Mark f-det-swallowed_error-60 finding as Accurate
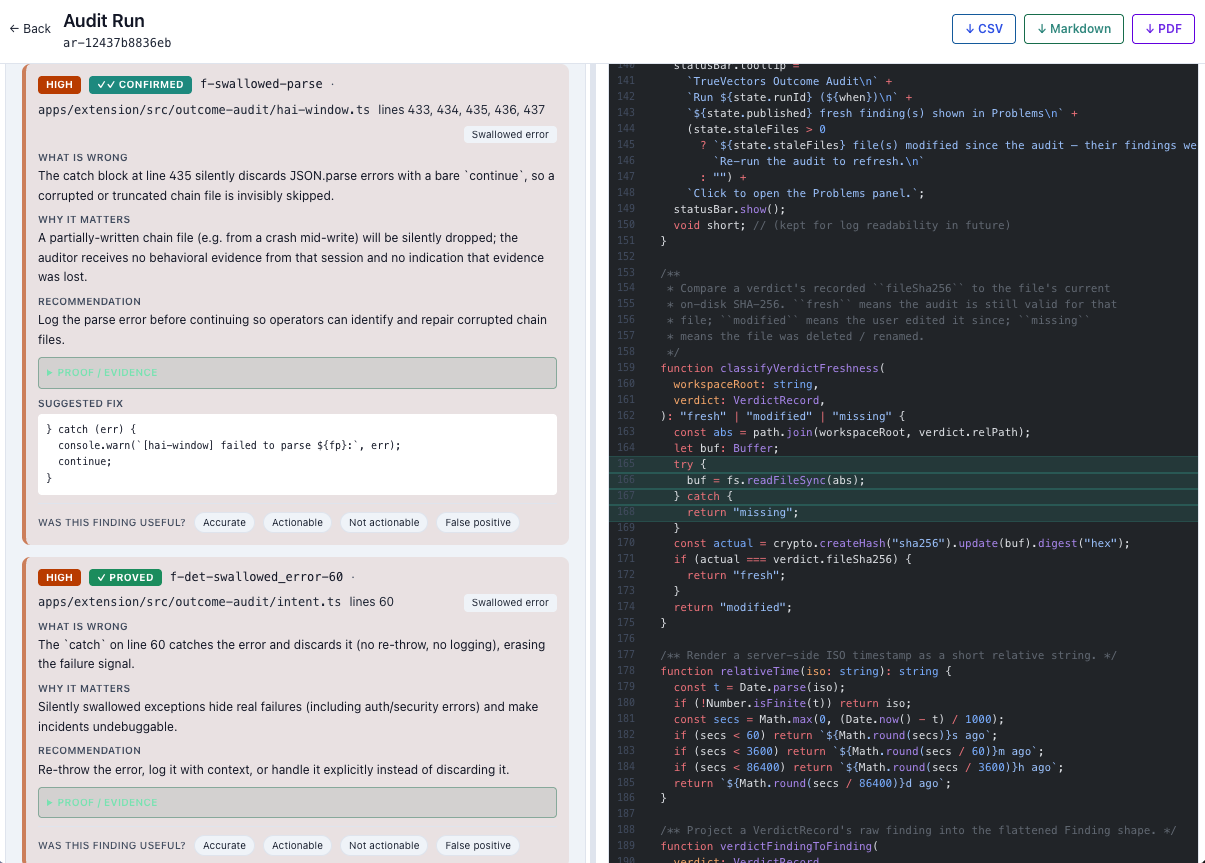Viewport: 1205px width, 863px height. 224,846
